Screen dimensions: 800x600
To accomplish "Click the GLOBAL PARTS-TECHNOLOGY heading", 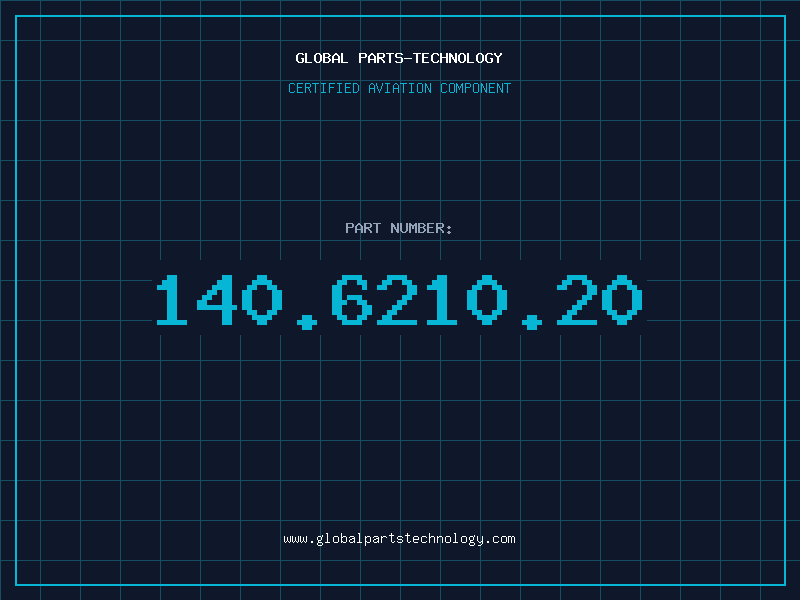I will pyautogui.click(x=399, y=58).
